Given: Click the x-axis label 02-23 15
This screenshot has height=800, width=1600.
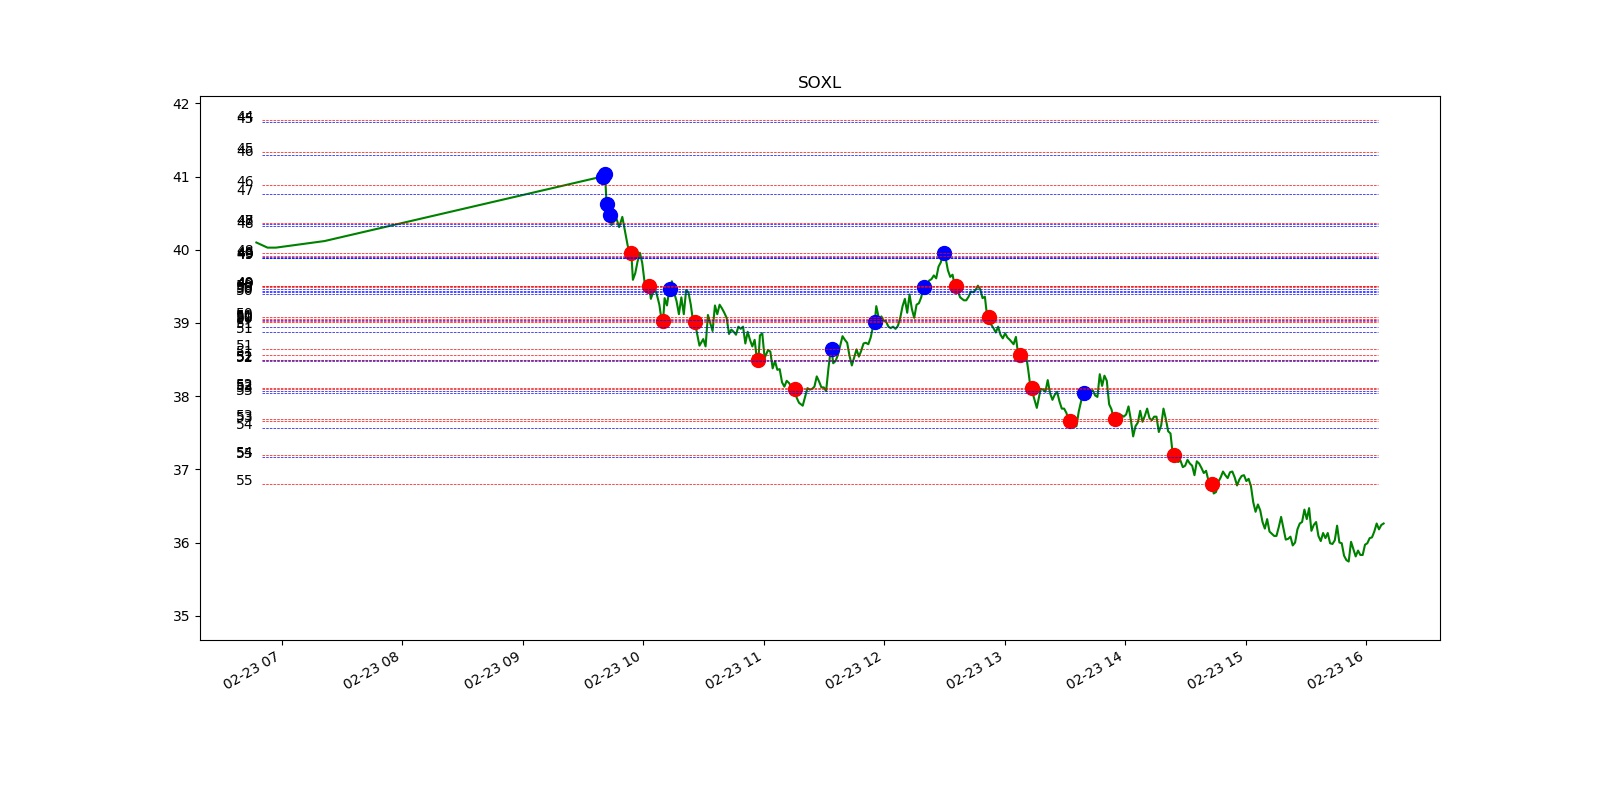Looking at the screenshot, I should pyautogui.click(x=1216, y=670).
